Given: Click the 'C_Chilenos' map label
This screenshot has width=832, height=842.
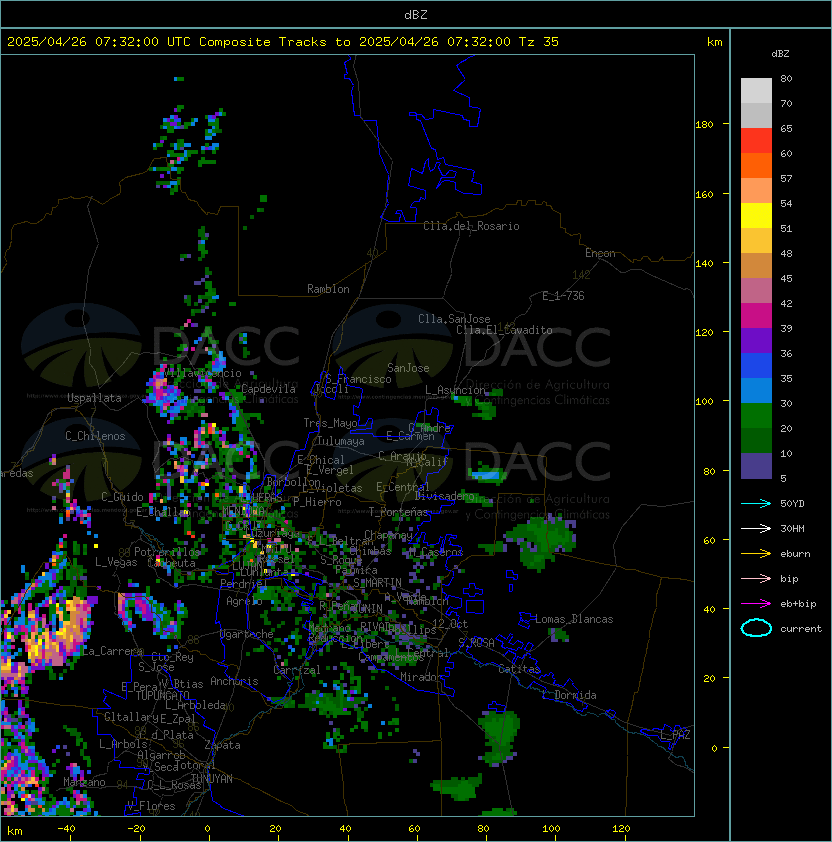Looking at the screenshot, I should 95,436.
